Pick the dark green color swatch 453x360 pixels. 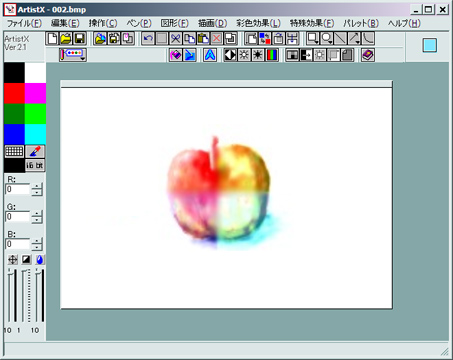pos(14,114)
